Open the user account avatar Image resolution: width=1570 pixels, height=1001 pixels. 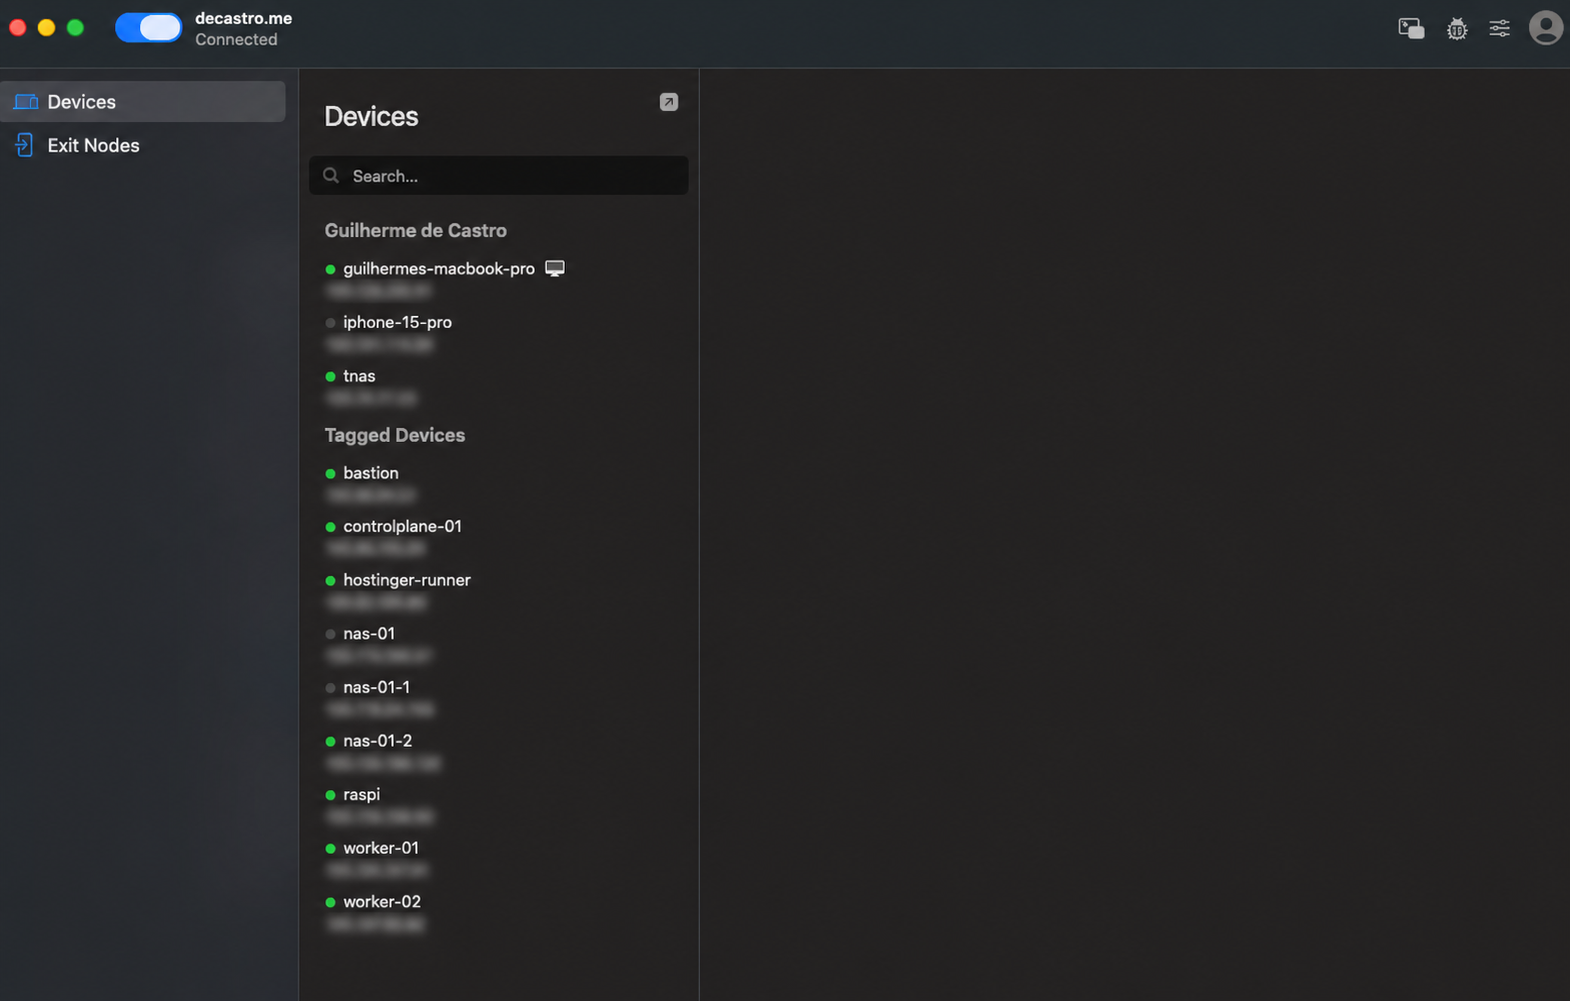click(x=1545, y=28)
